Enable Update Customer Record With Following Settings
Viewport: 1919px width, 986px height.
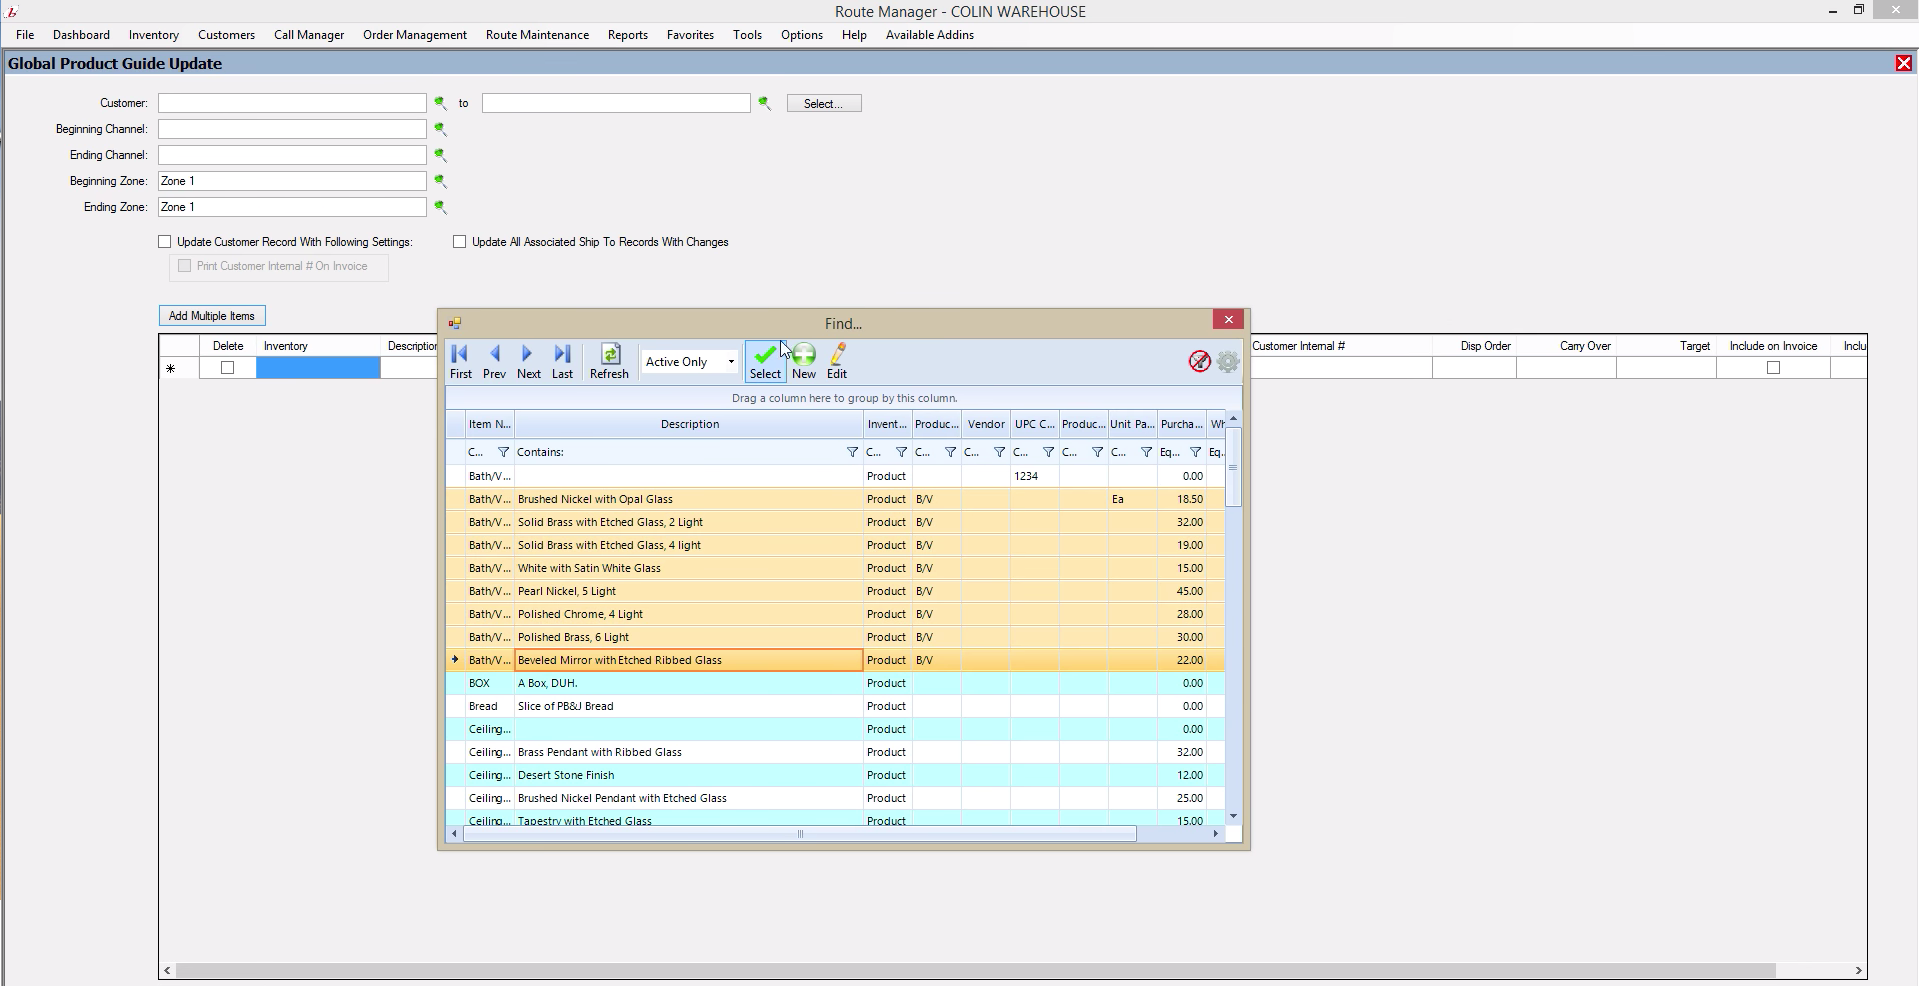point(165,242)
